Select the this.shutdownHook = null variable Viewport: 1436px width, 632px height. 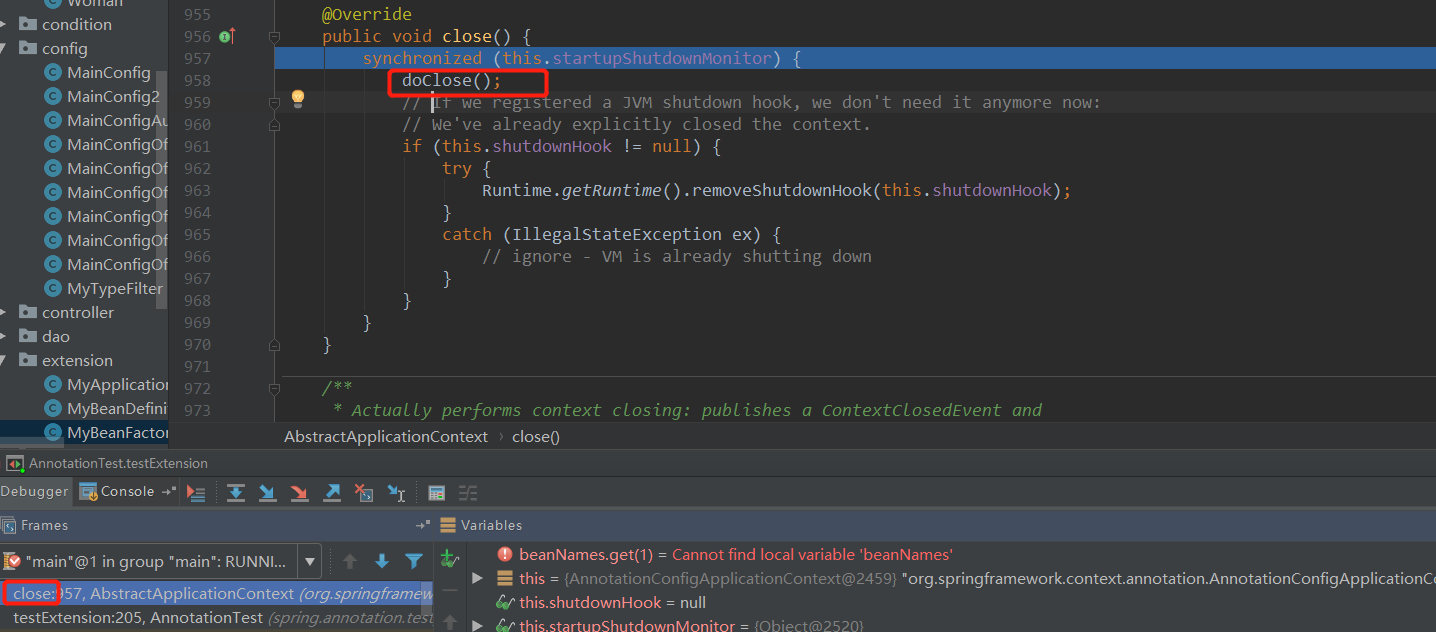click(612, 602)
